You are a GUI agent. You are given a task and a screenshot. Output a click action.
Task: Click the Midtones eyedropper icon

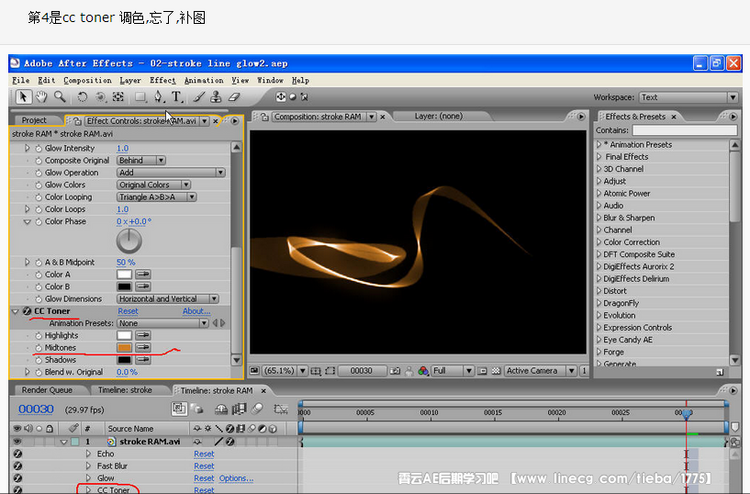point(143,348)
